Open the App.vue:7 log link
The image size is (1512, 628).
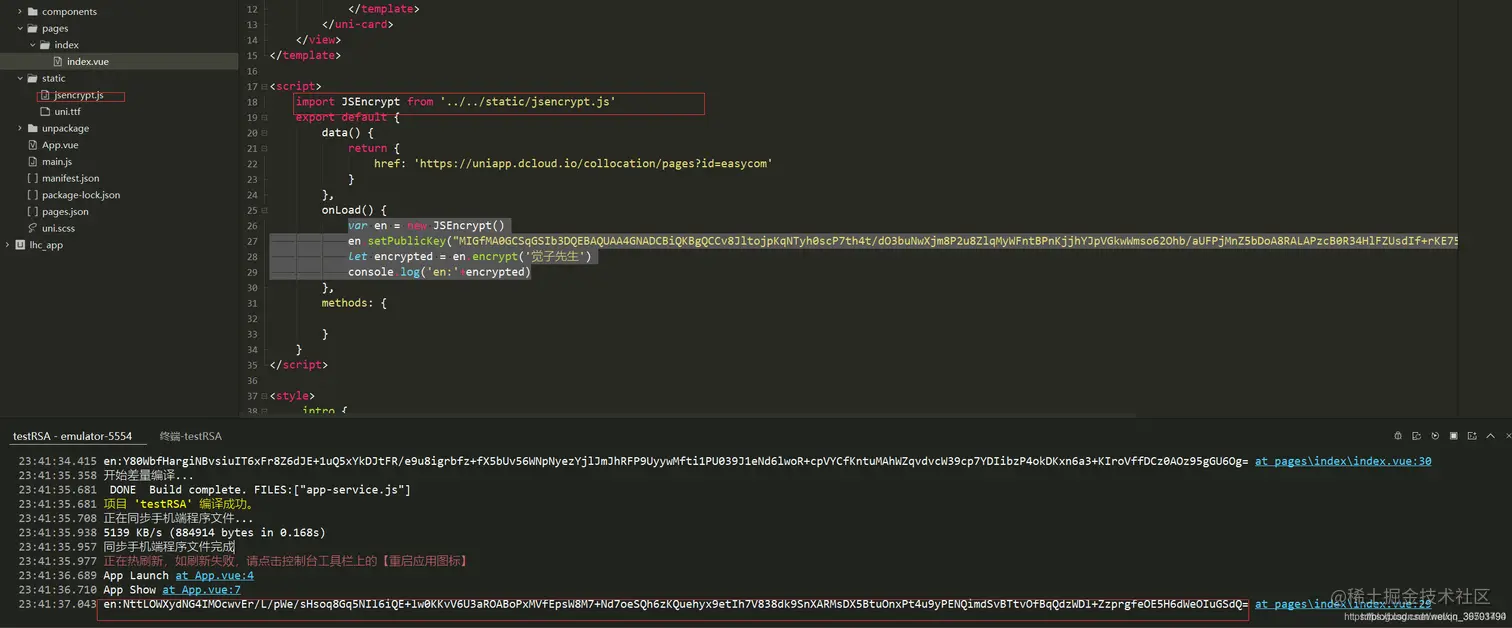click(202, 590)
